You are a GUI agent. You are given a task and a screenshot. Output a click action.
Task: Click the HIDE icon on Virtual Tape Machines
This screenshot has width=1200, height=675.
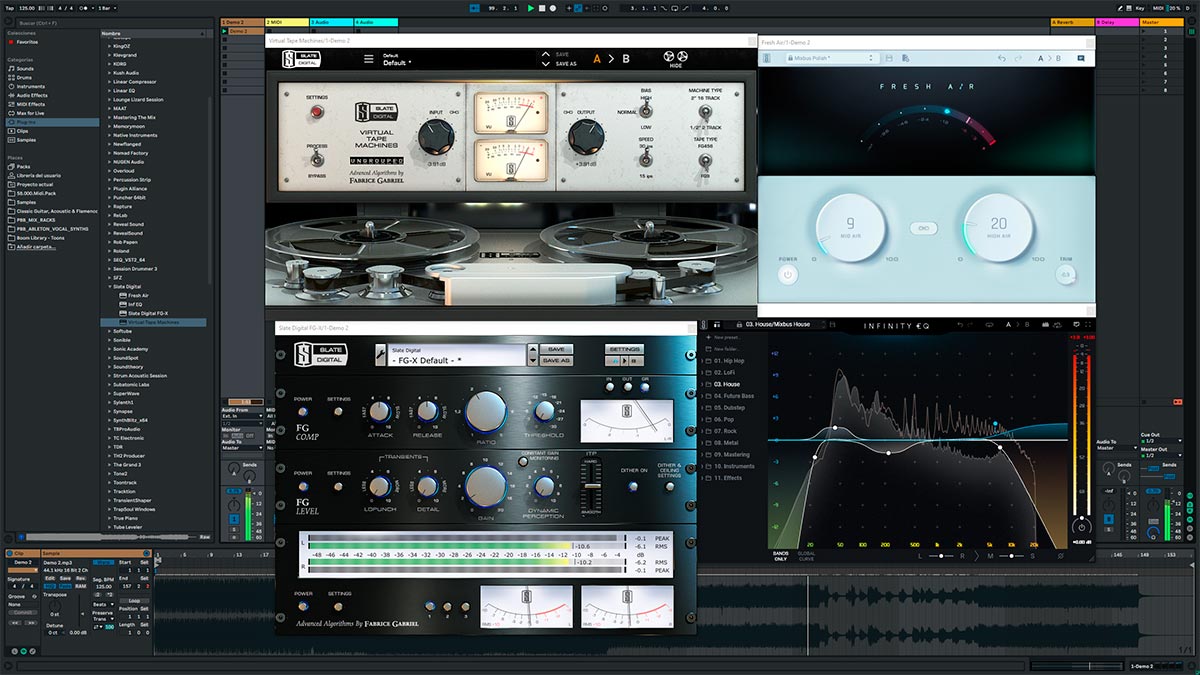tap(674, 58)
